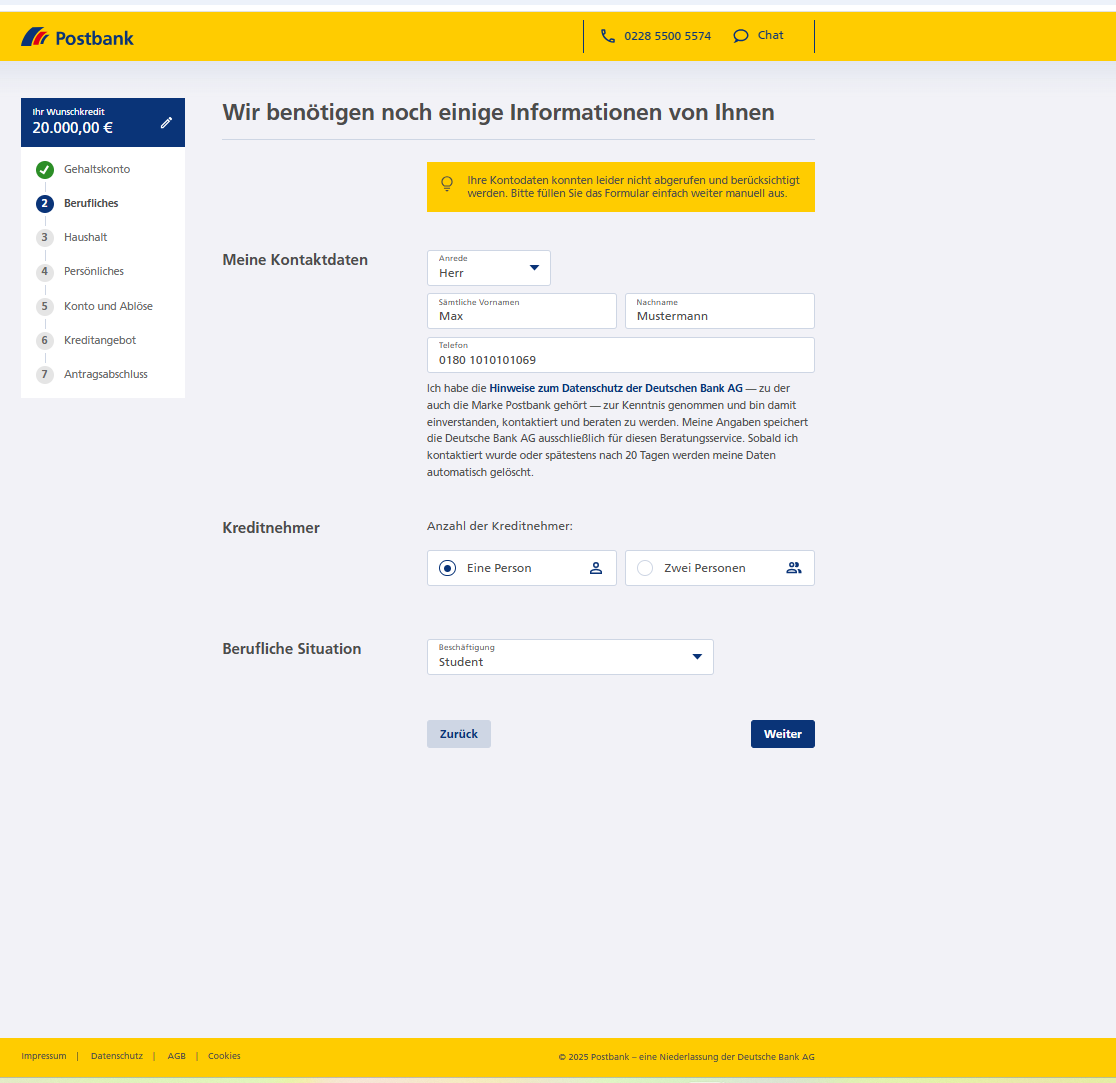Open AGB footer link
The image size is (1116, 1083).
point(177,1056)
